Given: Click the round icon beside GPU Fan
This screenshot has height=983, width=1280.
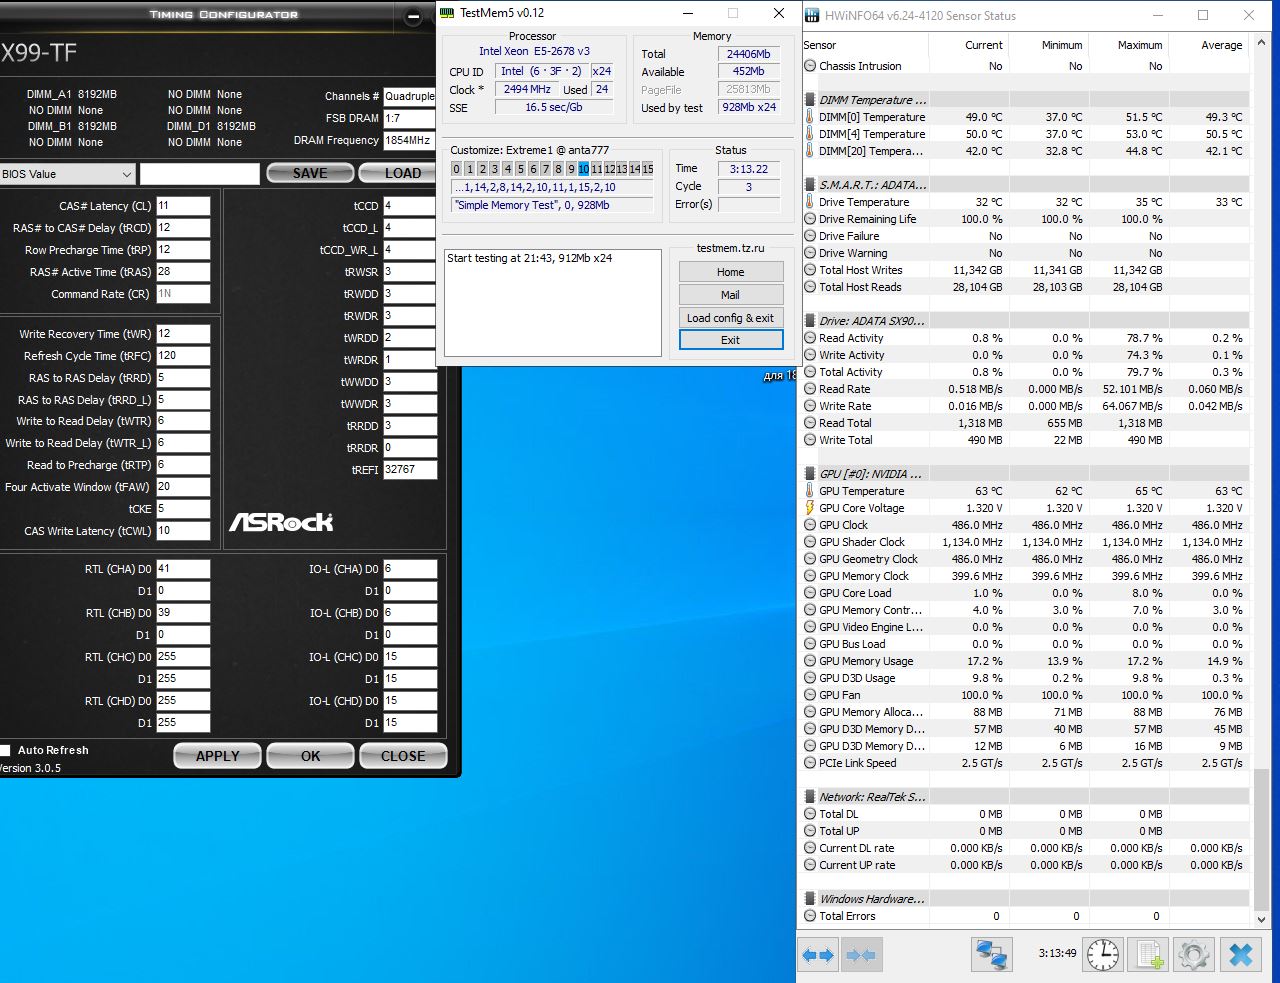Looking at the screenshot, I should 810,695.
